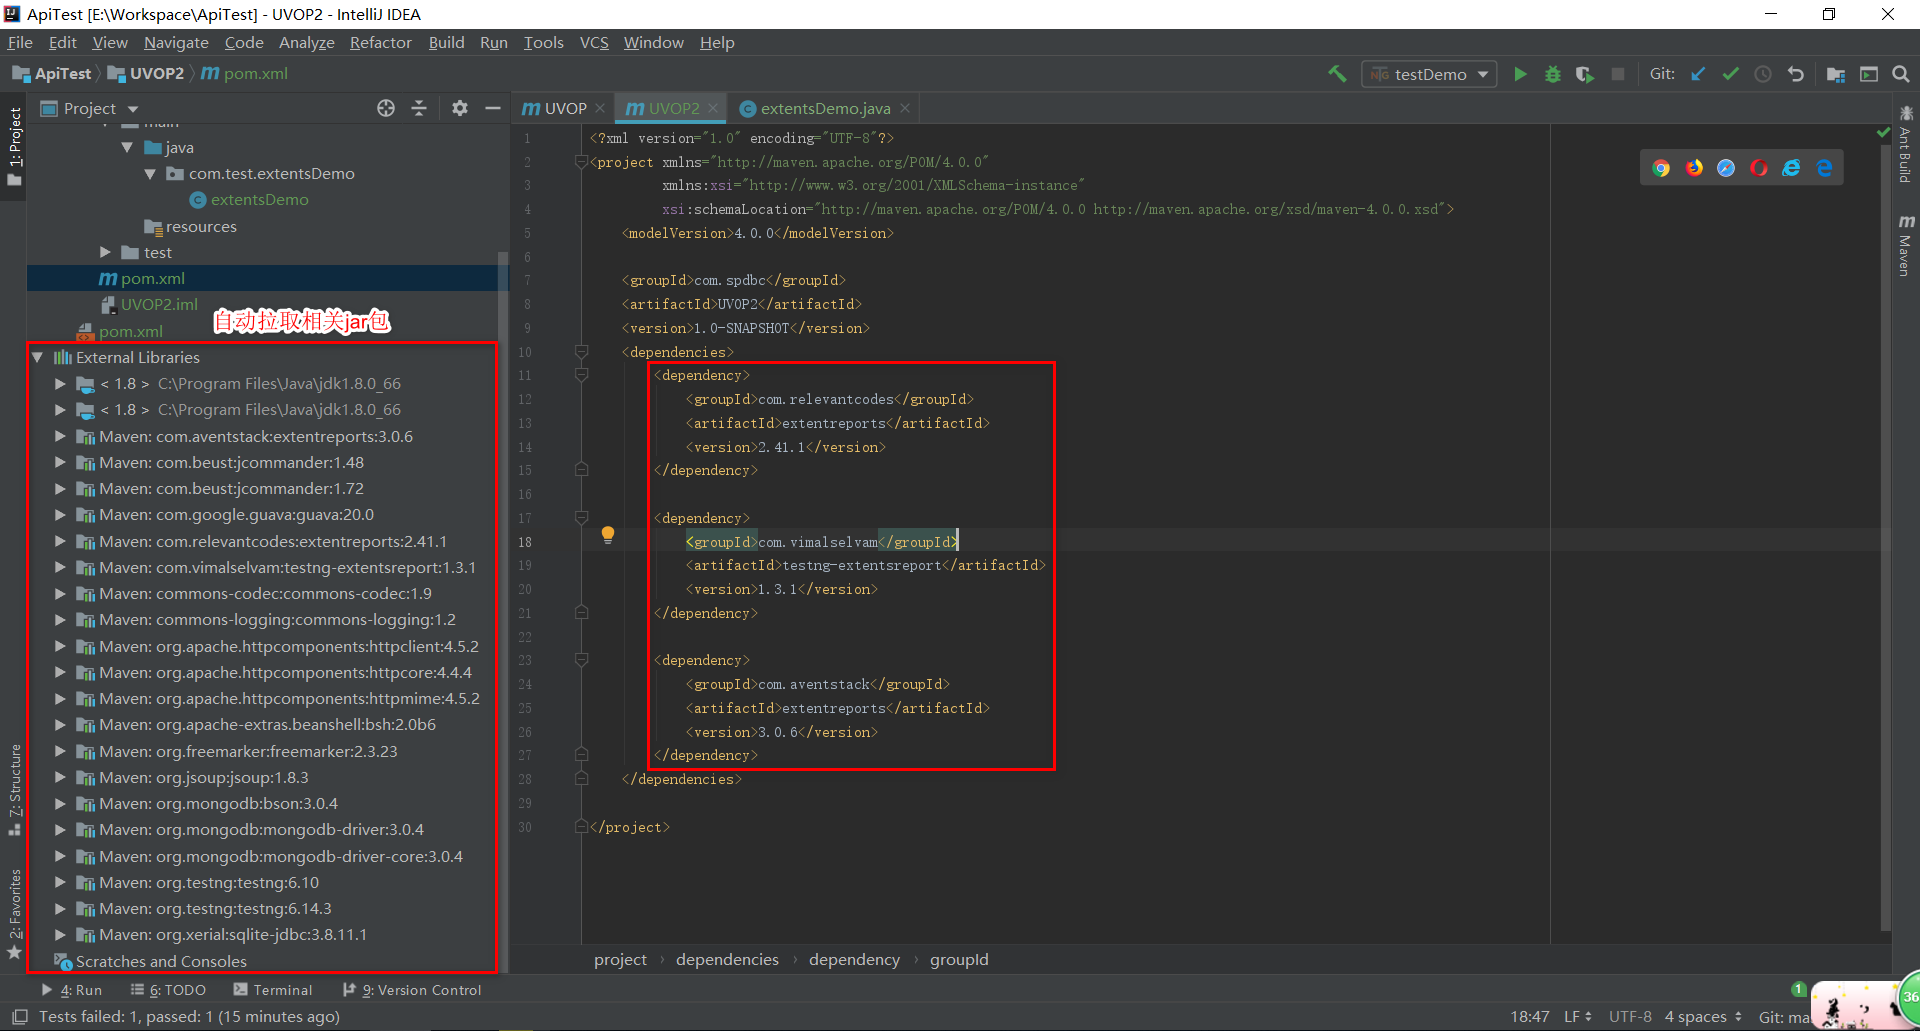Viewport: 1920px width, 1031px height.
Task: Run the testDemo configuration with green arrow
Action: pyautogui.click(x=1520, y=73)
